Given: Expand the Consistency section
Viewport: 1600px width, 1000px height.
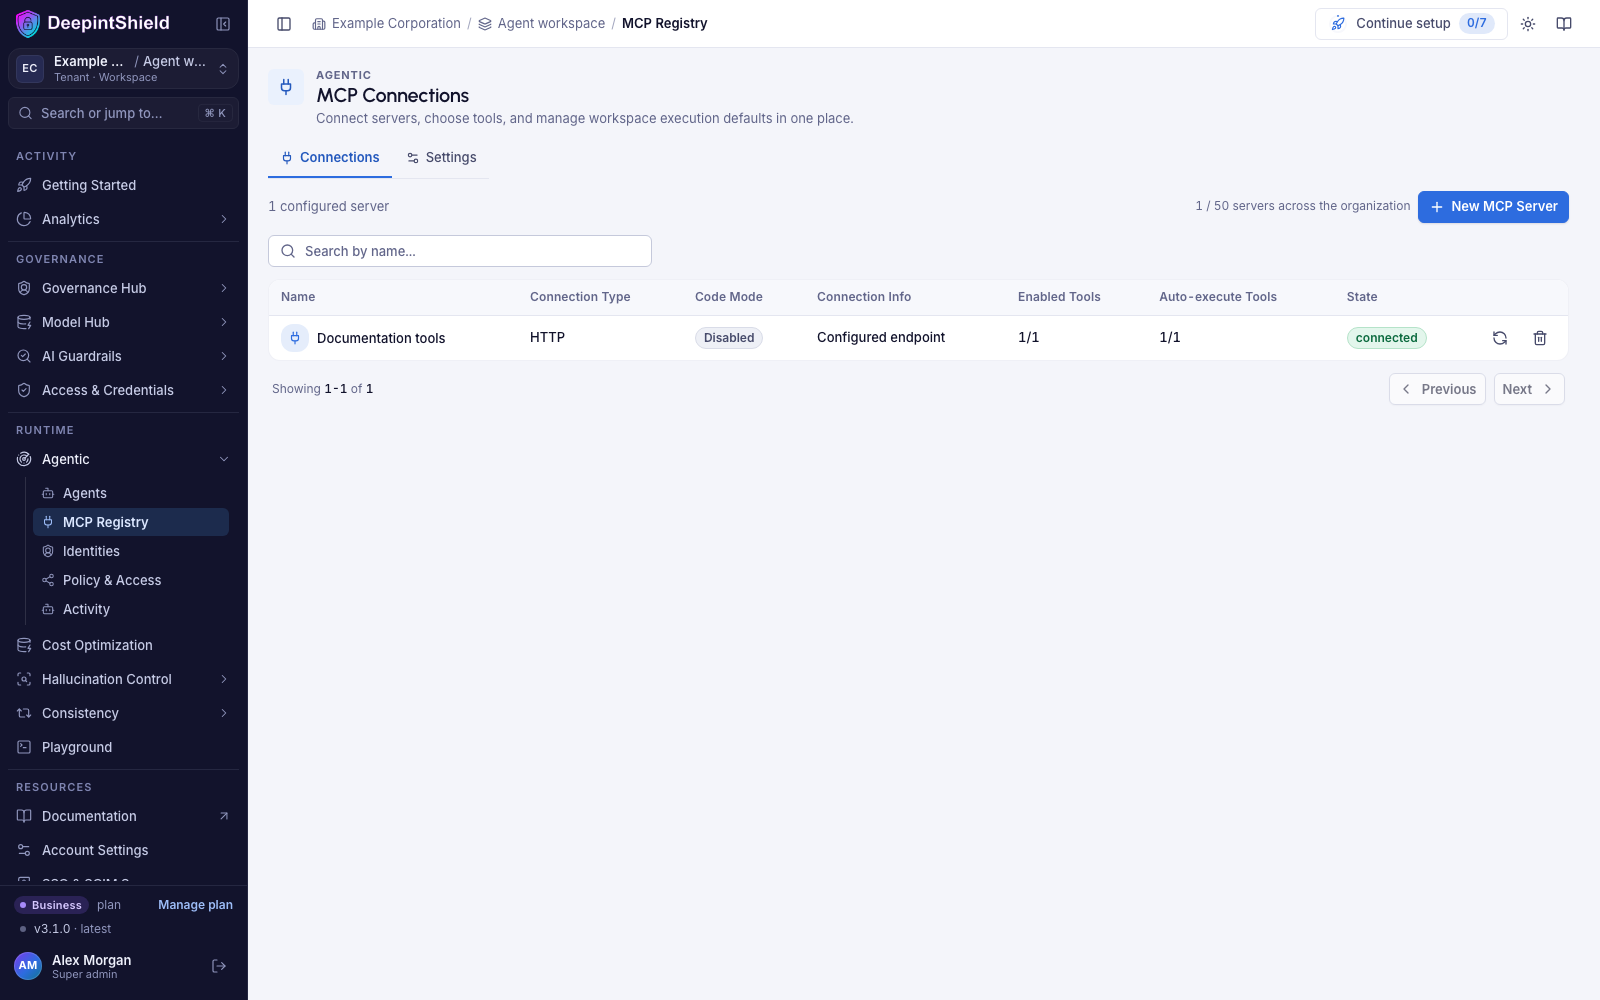Looking at the screenshot, I should point(124,713).
